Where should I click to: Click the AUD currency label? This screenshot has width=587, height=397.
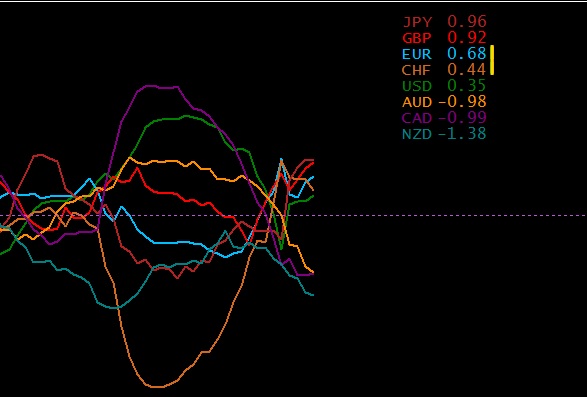[x=417, y=102]
